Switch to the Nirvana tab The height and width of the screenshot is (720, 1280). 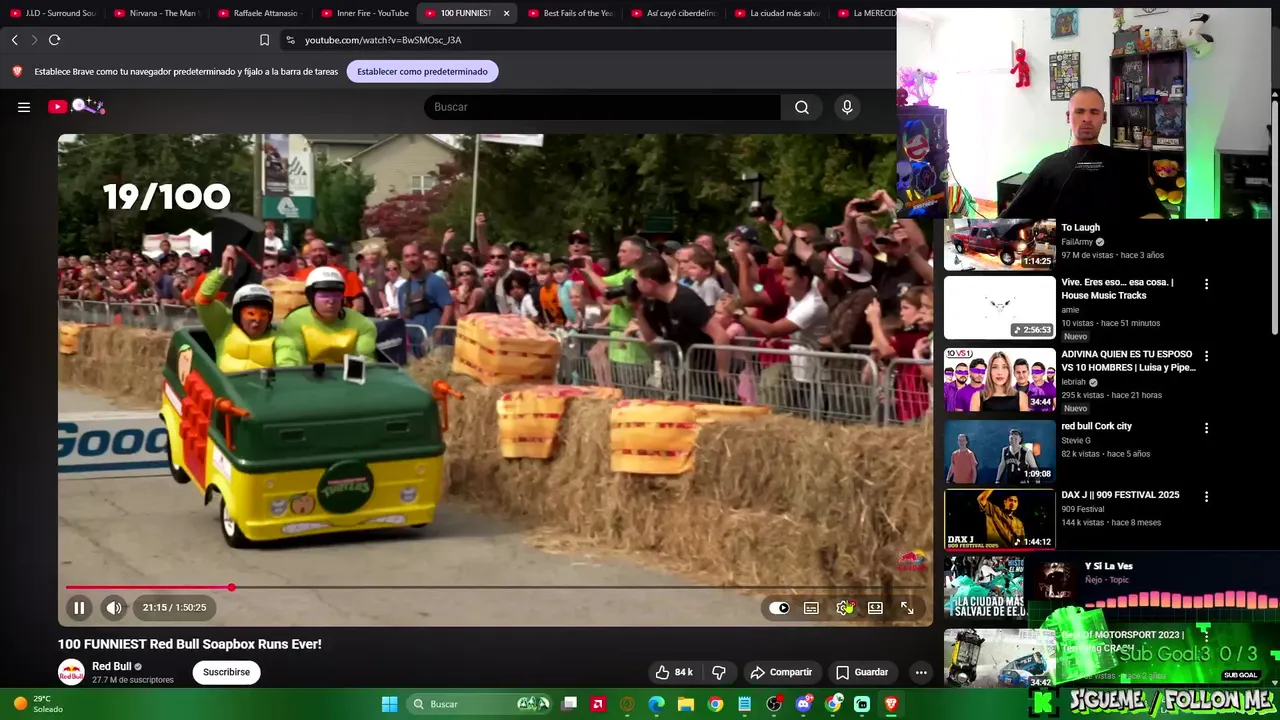click(156, 13)
